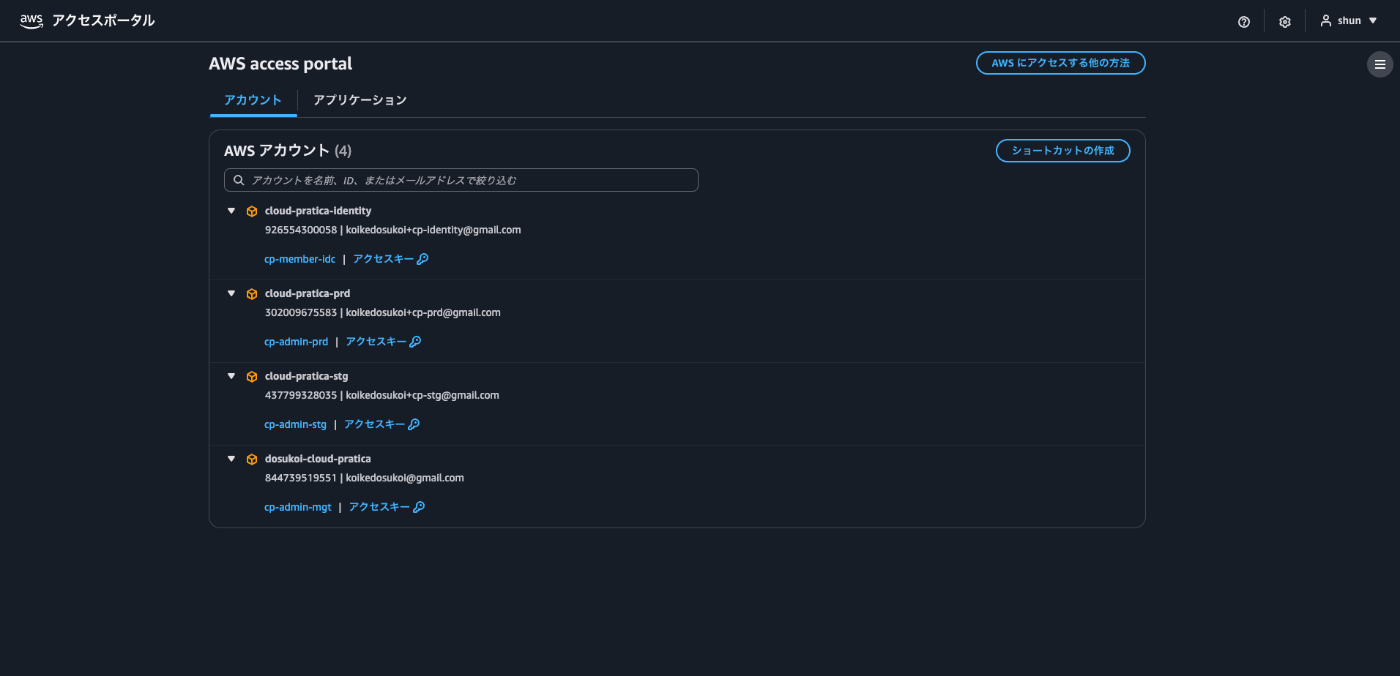Image resolution: width=1400 pixels, height=676 pixels.
Task: Click the ショートカットの作成 button
Action: (x=1063, y=150)
